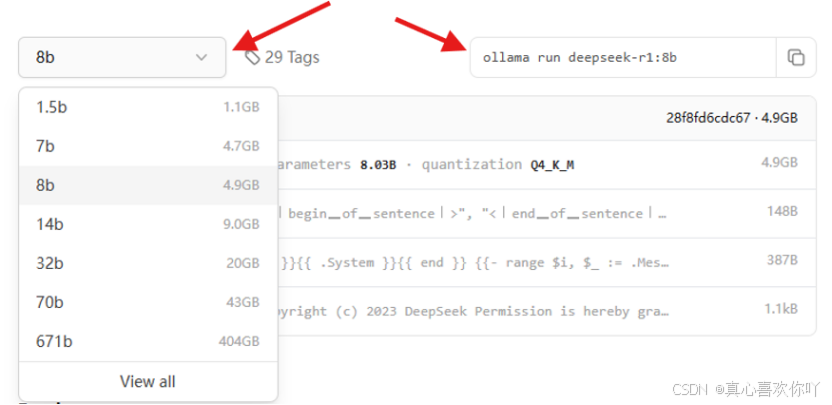832x405 pixels.
Task: Open the DeepSeek license row
Action: click(x=547, y=311)
